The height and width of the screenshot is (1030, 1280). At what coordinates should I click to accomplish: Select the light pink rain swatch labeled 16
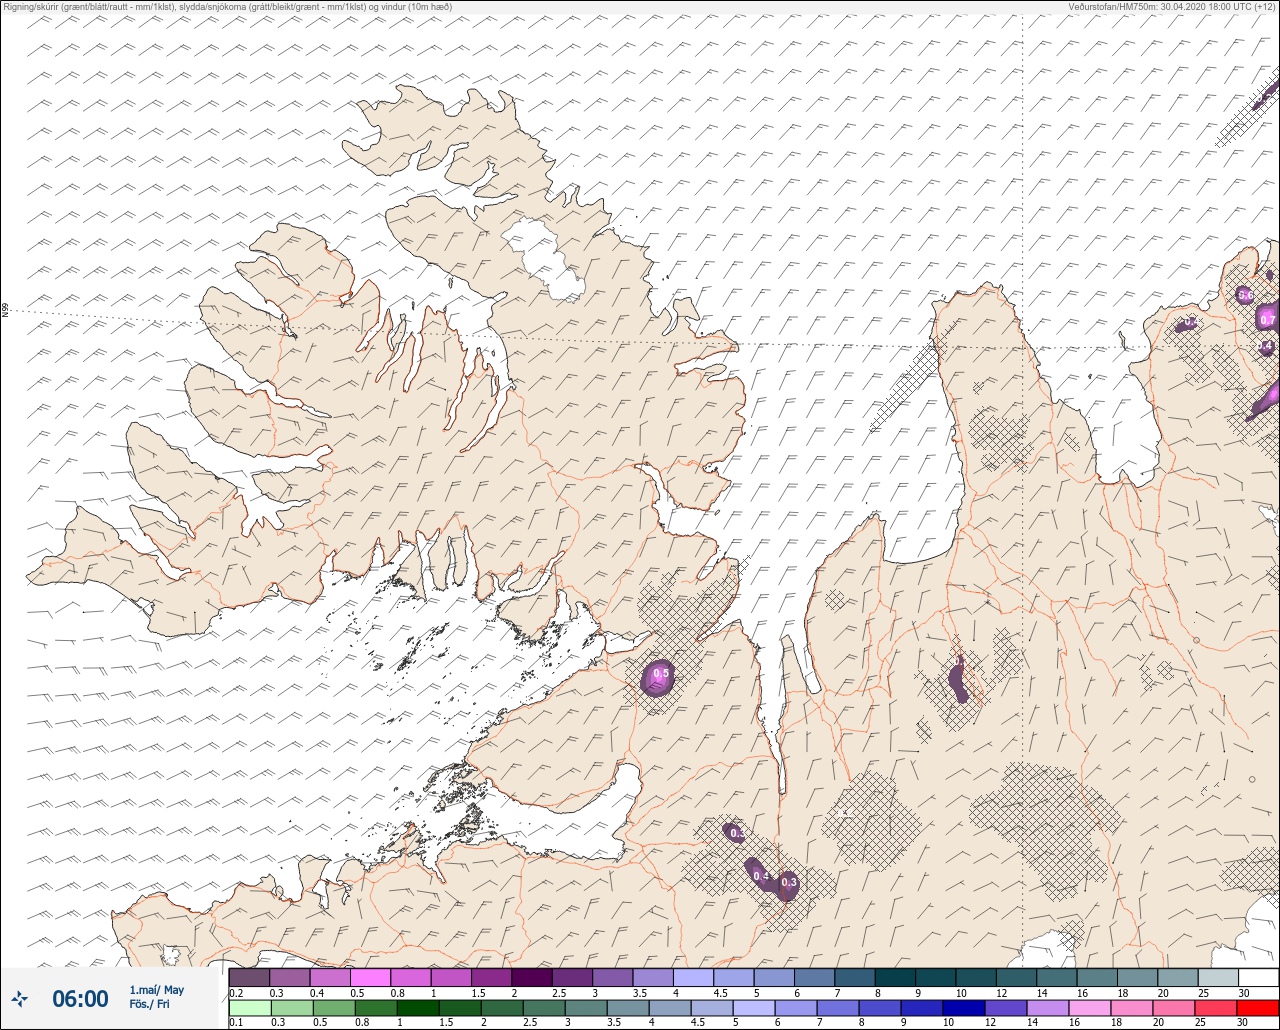1089,1007
